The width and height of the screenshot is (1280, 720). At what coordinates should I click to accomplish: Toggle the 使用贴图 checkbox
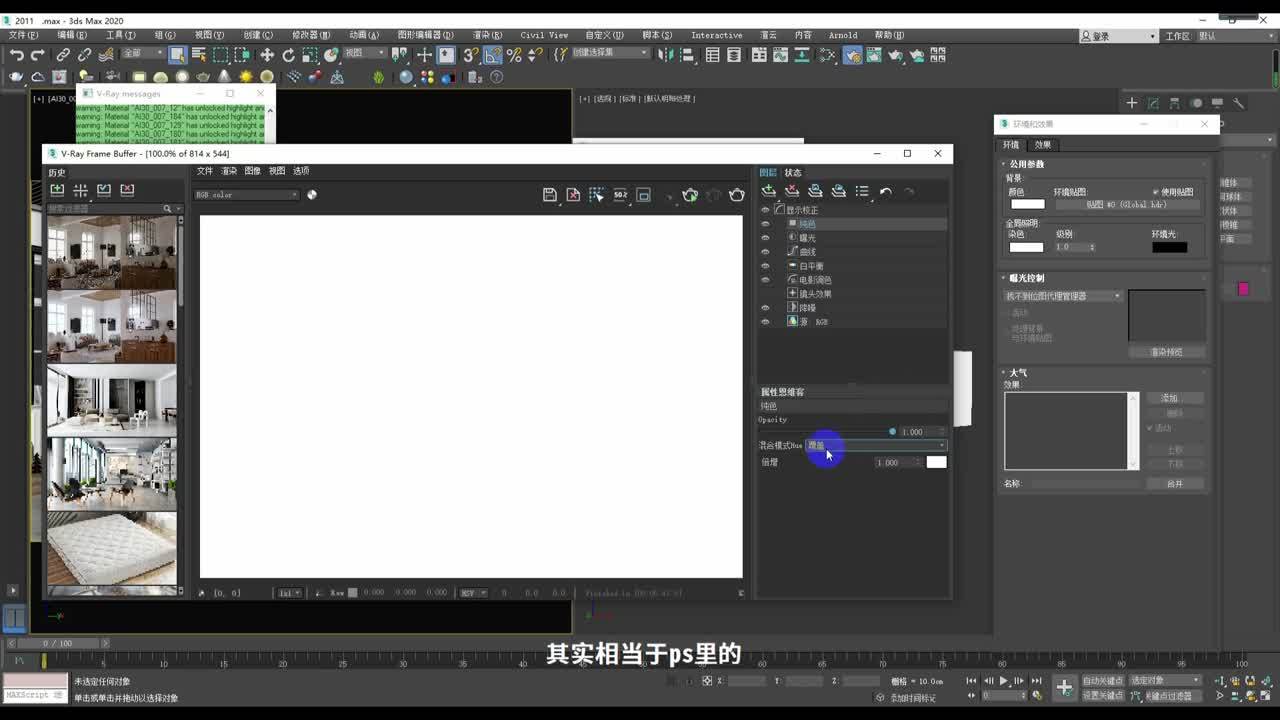1156,192
